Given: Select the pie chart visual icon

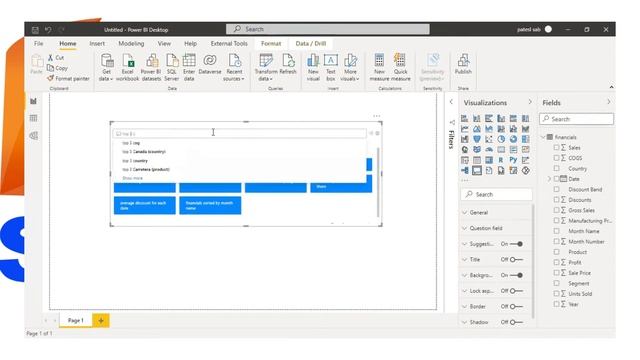Looking at the screenshot, I should [x=501, y=139].
